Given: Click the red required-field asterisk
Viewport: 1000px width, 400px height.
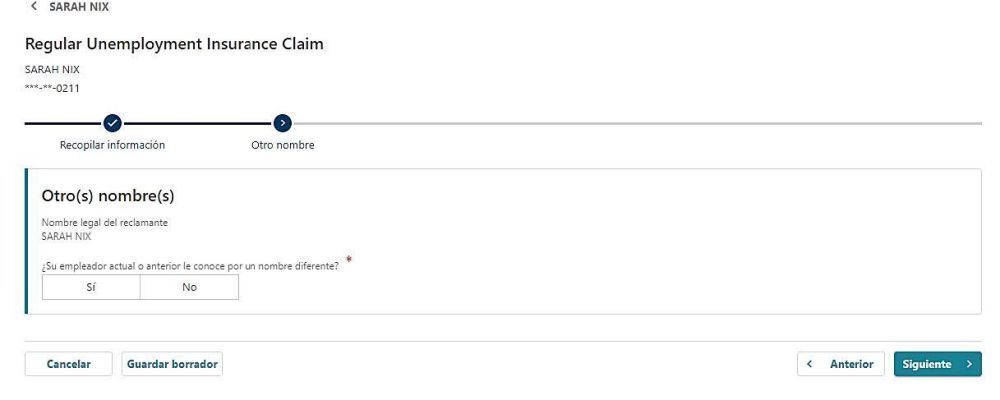Looking at the screenshot, I should (x=349, y=260).
